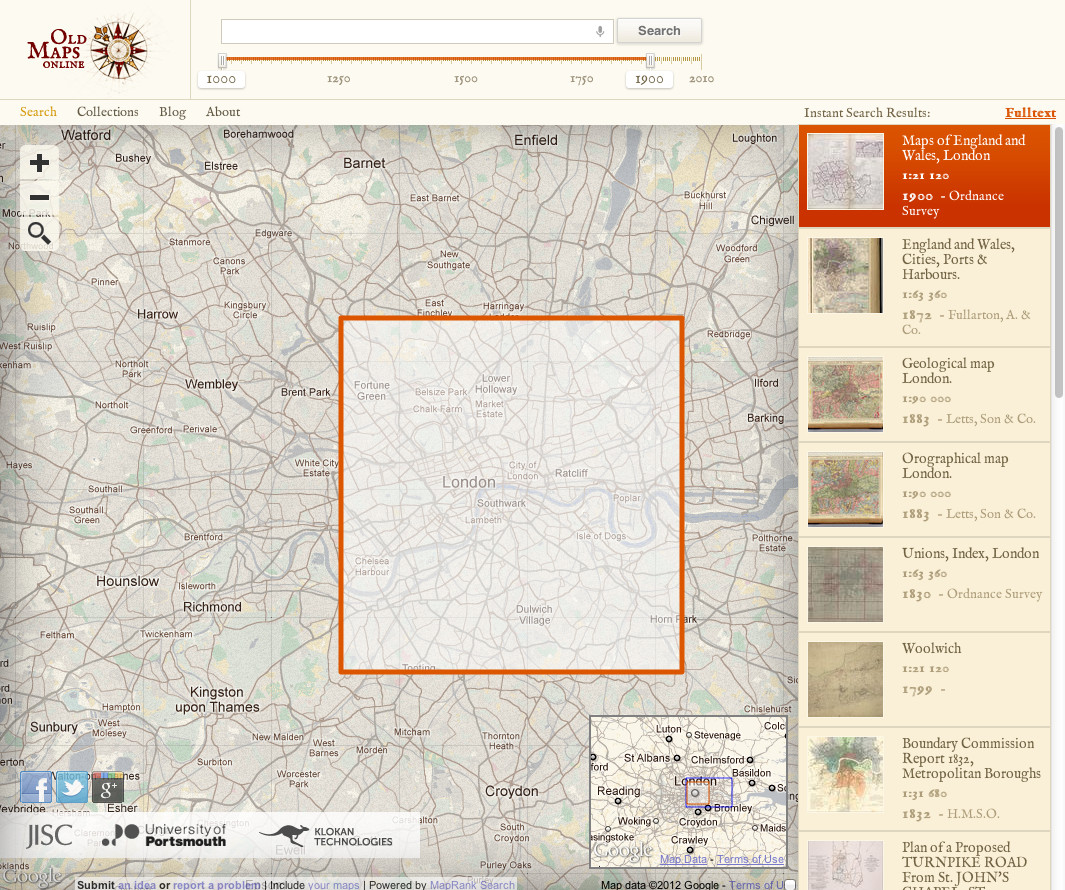Zoom in the map with plus button
The height and width of the screenshot is (890, 1065).
click(x=40, y=163)
